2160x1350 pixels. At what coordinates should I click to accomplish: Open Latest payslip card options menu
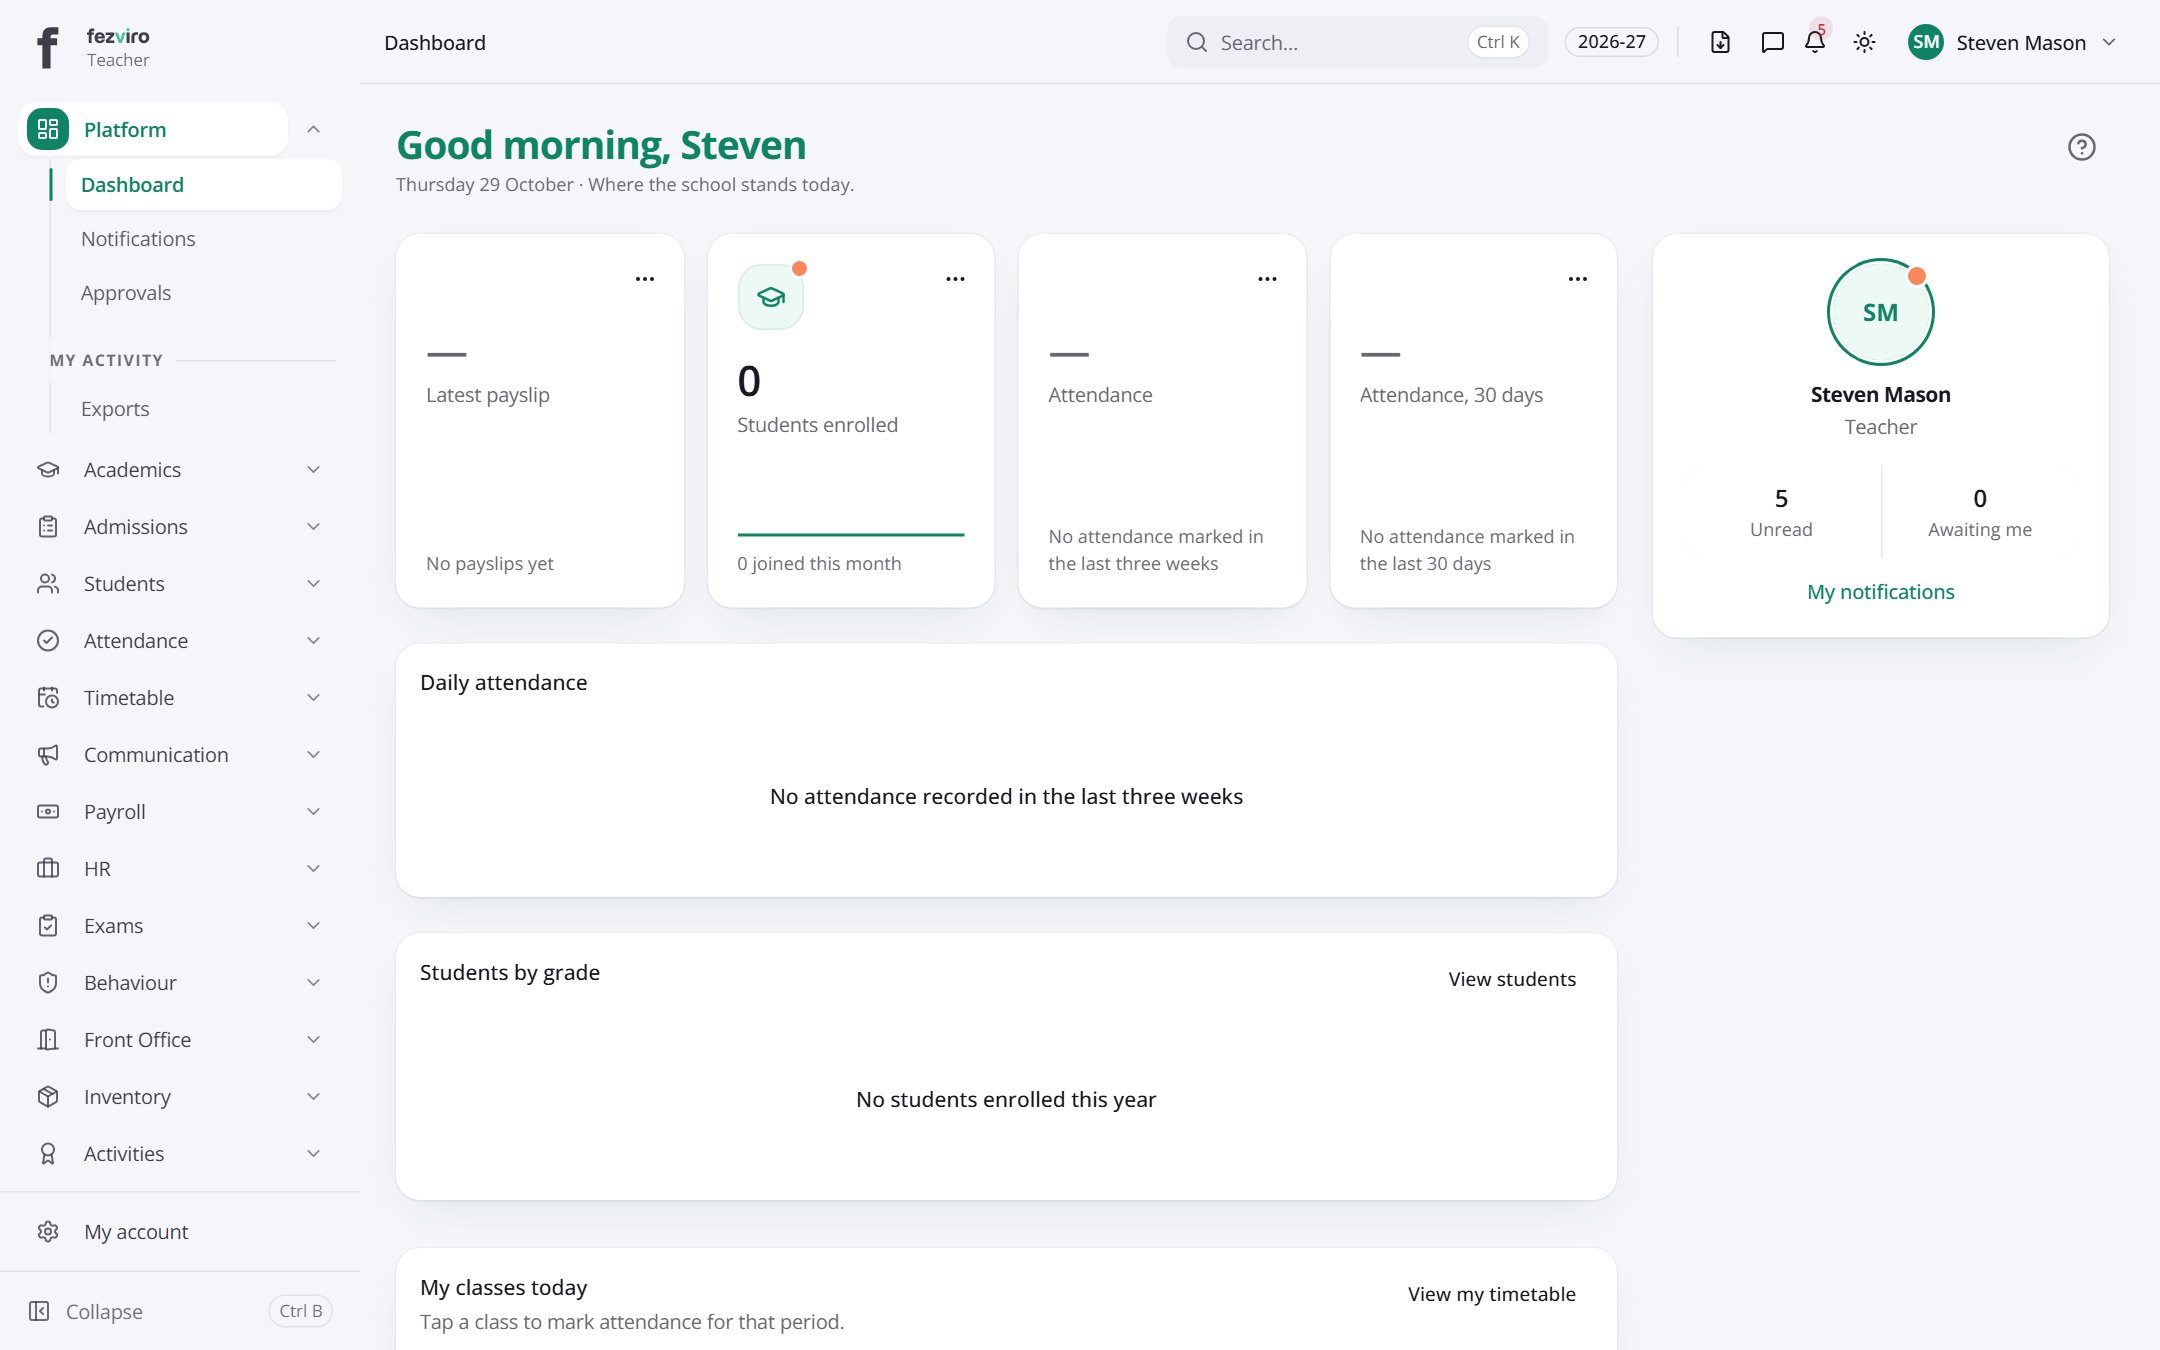coord(645,279)
